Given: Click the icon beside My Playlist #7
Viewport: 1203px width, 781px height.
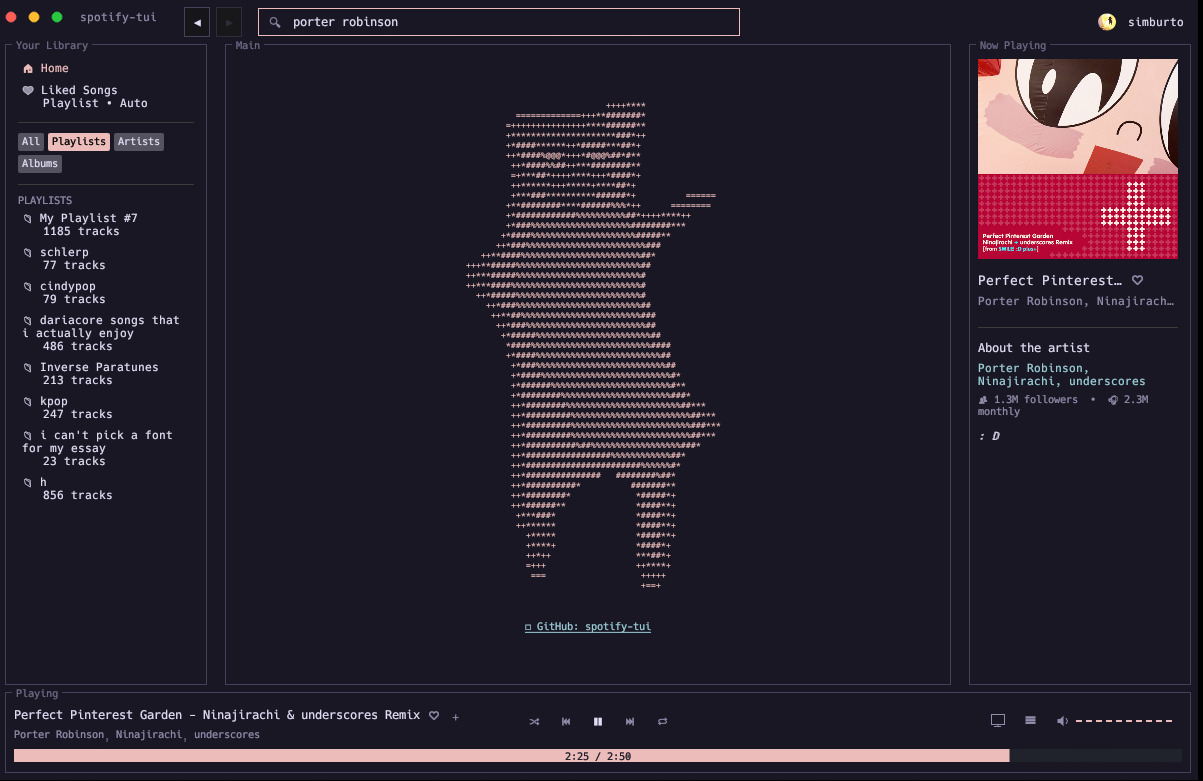Looking at the screenshot, I should pos(28,219).
